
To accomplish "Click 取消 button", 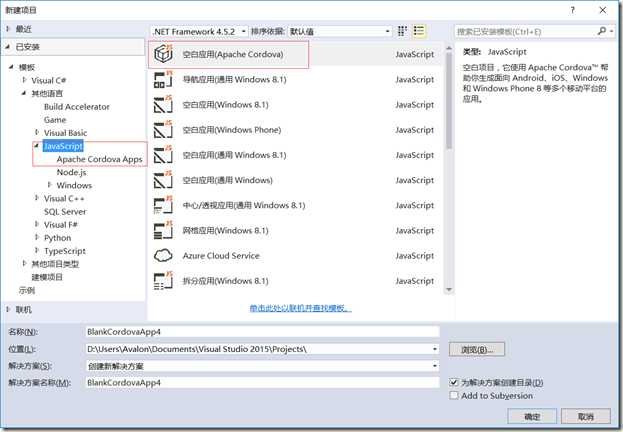I will [586, 417].
